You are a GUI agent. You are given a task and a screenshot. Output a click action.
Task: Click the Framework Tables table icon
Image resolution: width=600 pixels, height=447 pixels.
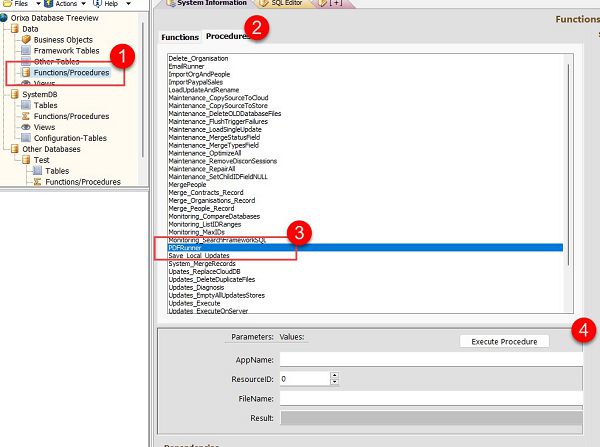pyautogui.click(x=27, y=51)
